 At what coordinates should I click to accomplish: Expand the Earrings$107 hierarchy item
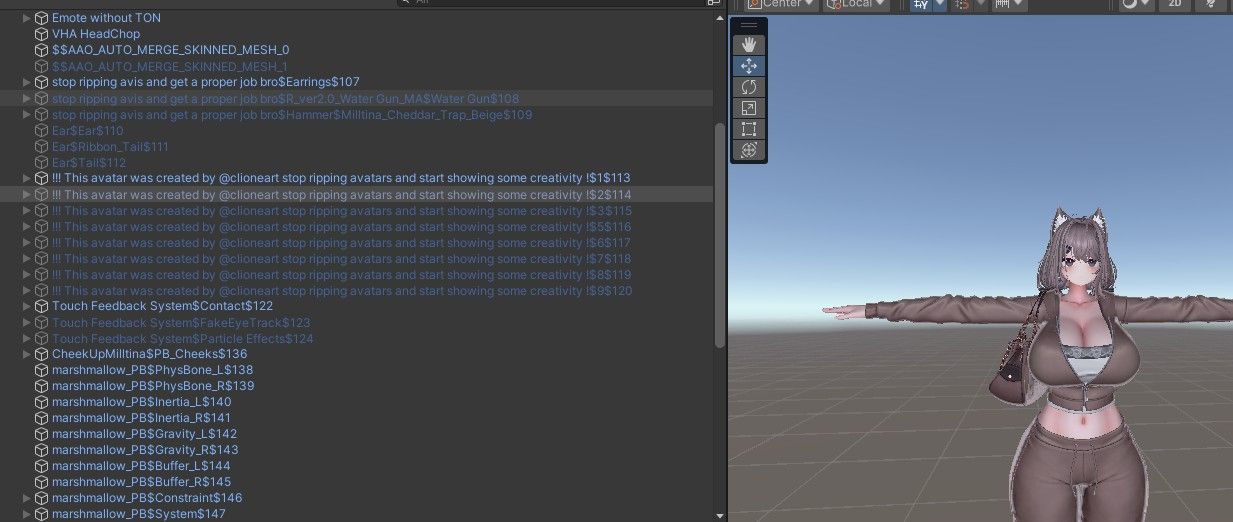coord(27,82)
